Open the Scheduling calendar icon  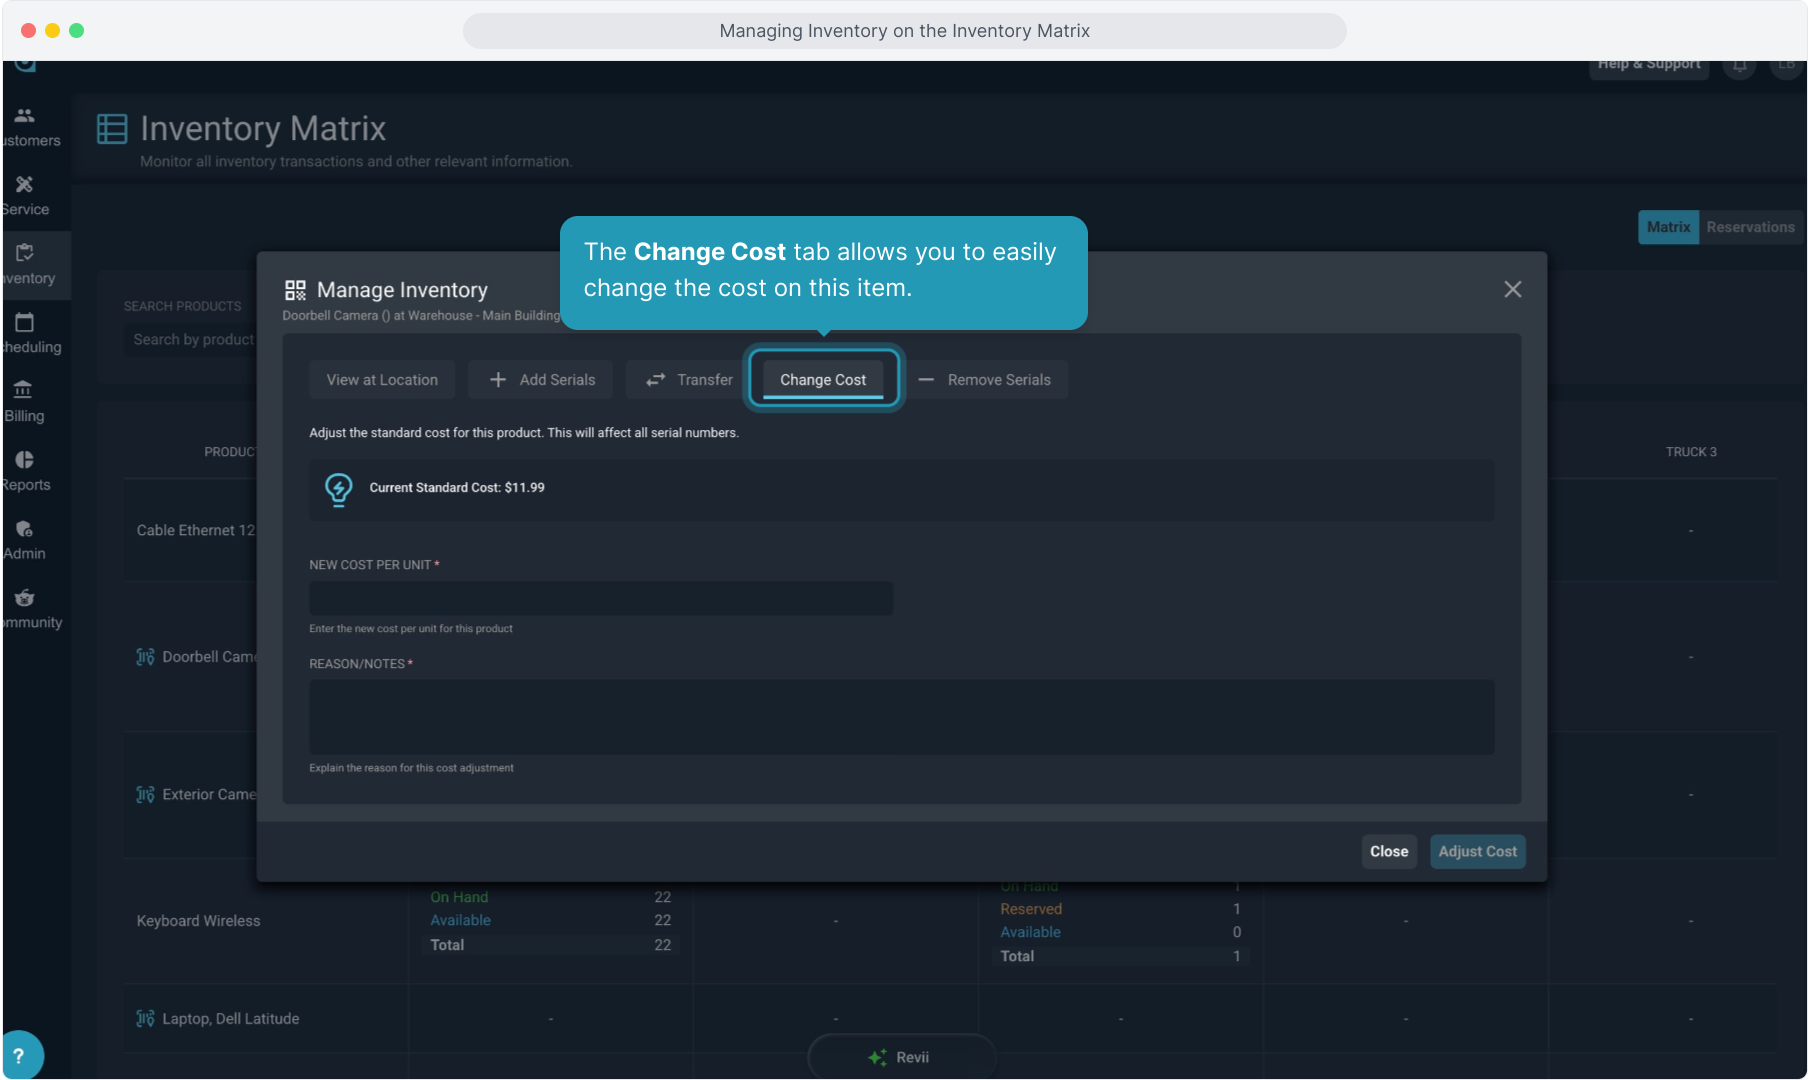coord(25,322)
